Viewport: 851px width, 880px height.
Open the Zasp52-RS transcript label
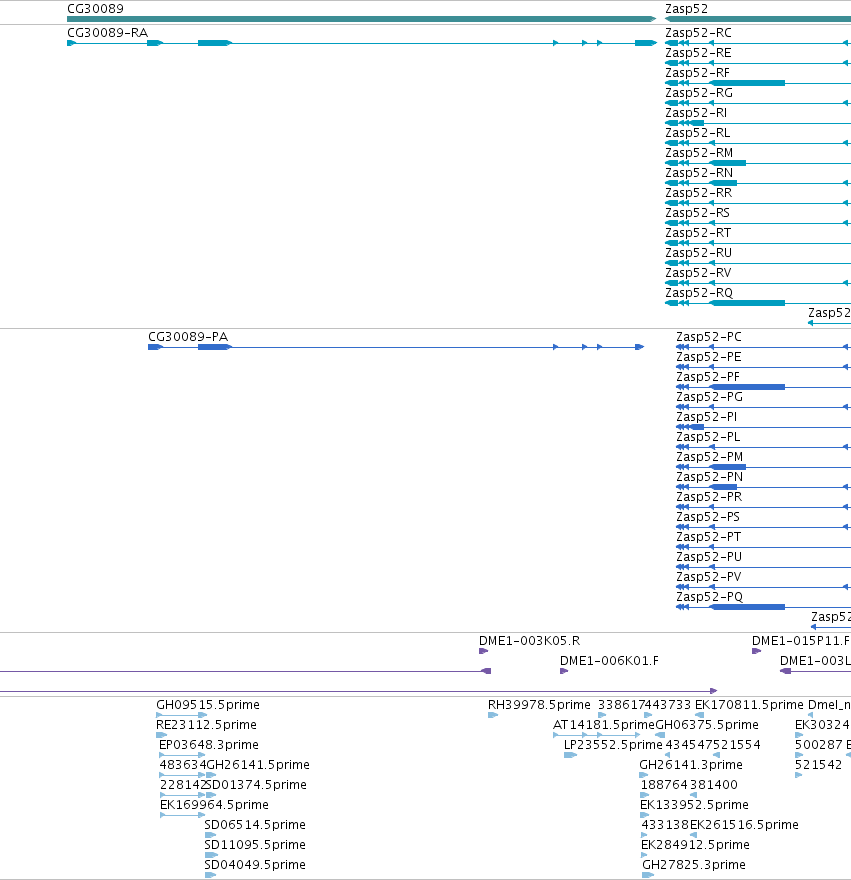(698, 213)
